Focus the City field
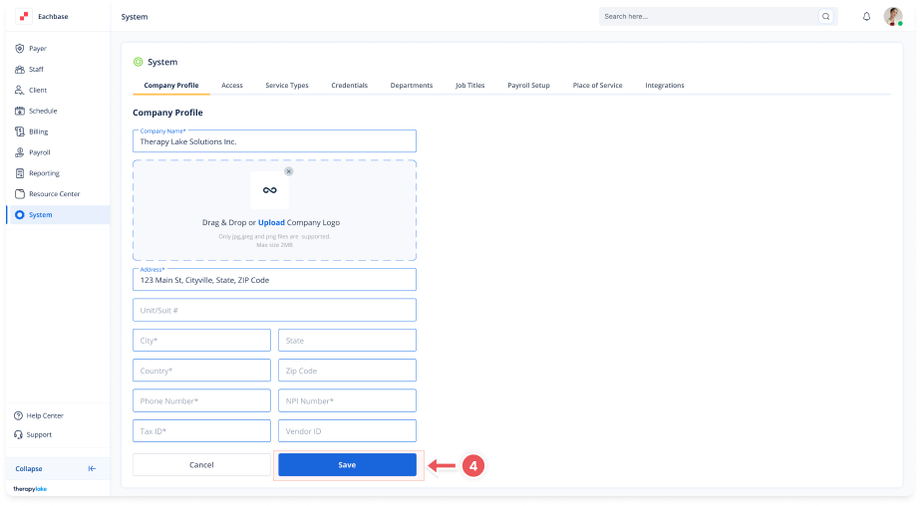920x506 pixels. [202, 340]
